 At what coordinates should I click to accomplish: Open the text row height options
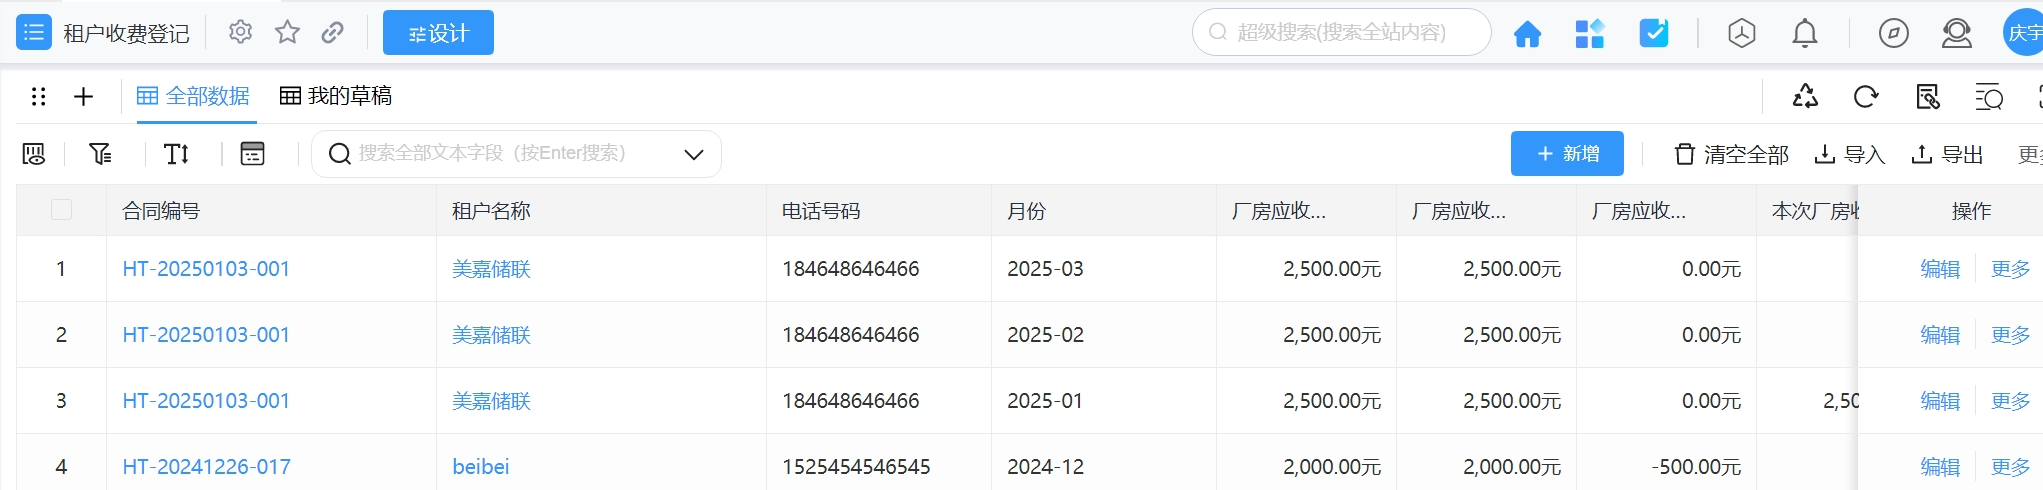pos(176,153)
